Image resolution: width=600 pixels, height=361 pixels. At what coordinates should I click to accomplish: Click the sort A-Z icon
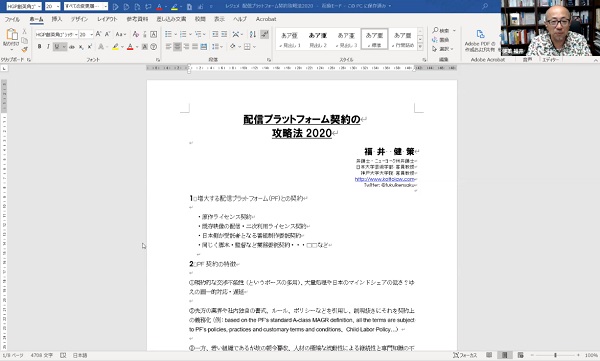click(253, 34)
